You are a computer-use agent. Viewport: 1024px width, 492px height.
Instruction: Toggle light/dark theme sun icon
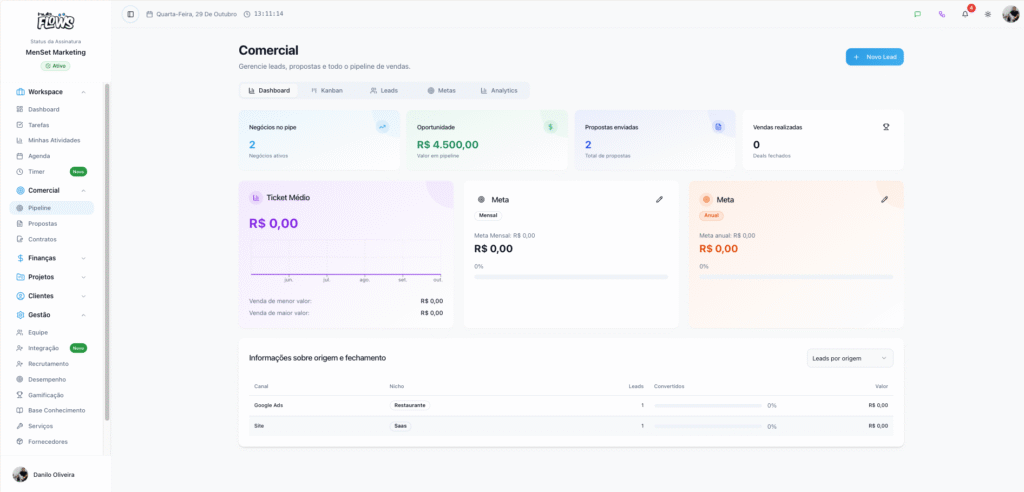[x=987, y=14]
